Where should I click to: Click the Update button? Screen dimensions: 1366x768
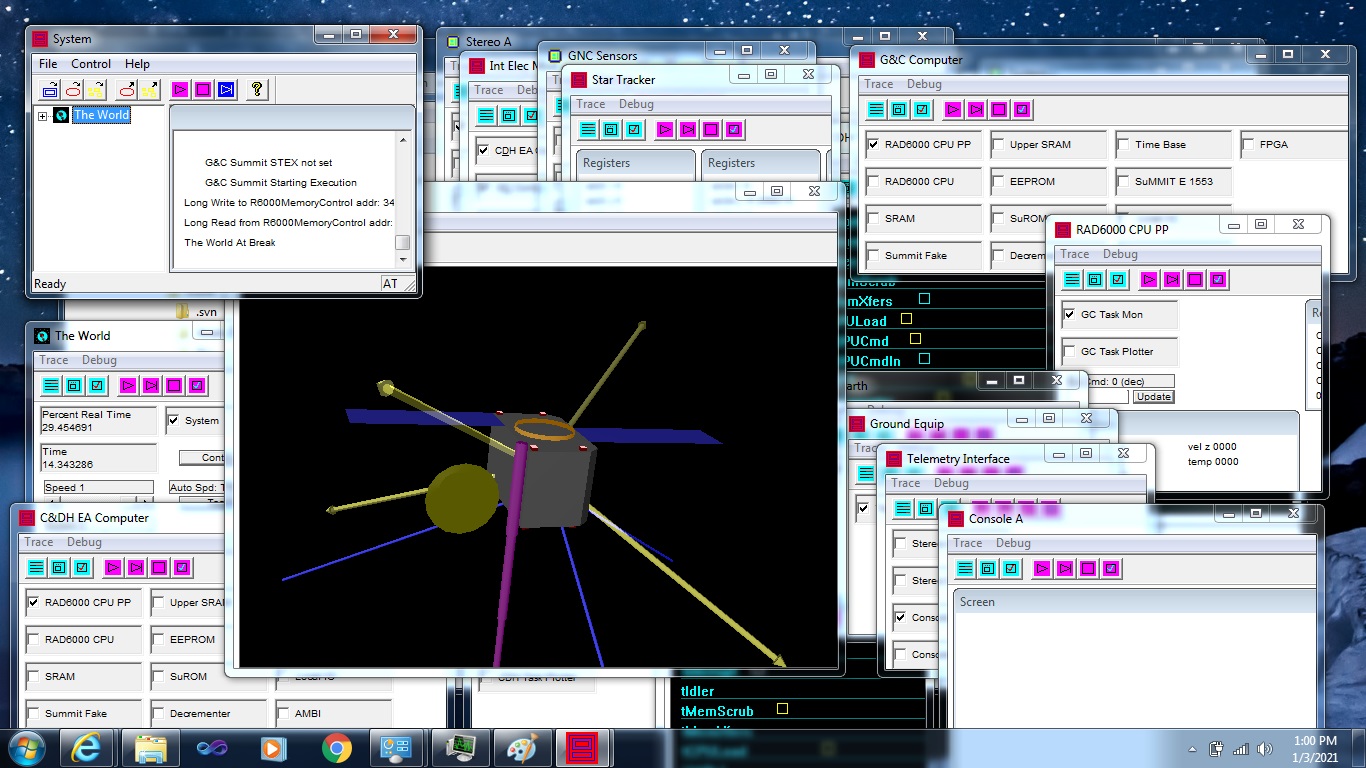pyautogui.click(x=1153, y=397)
